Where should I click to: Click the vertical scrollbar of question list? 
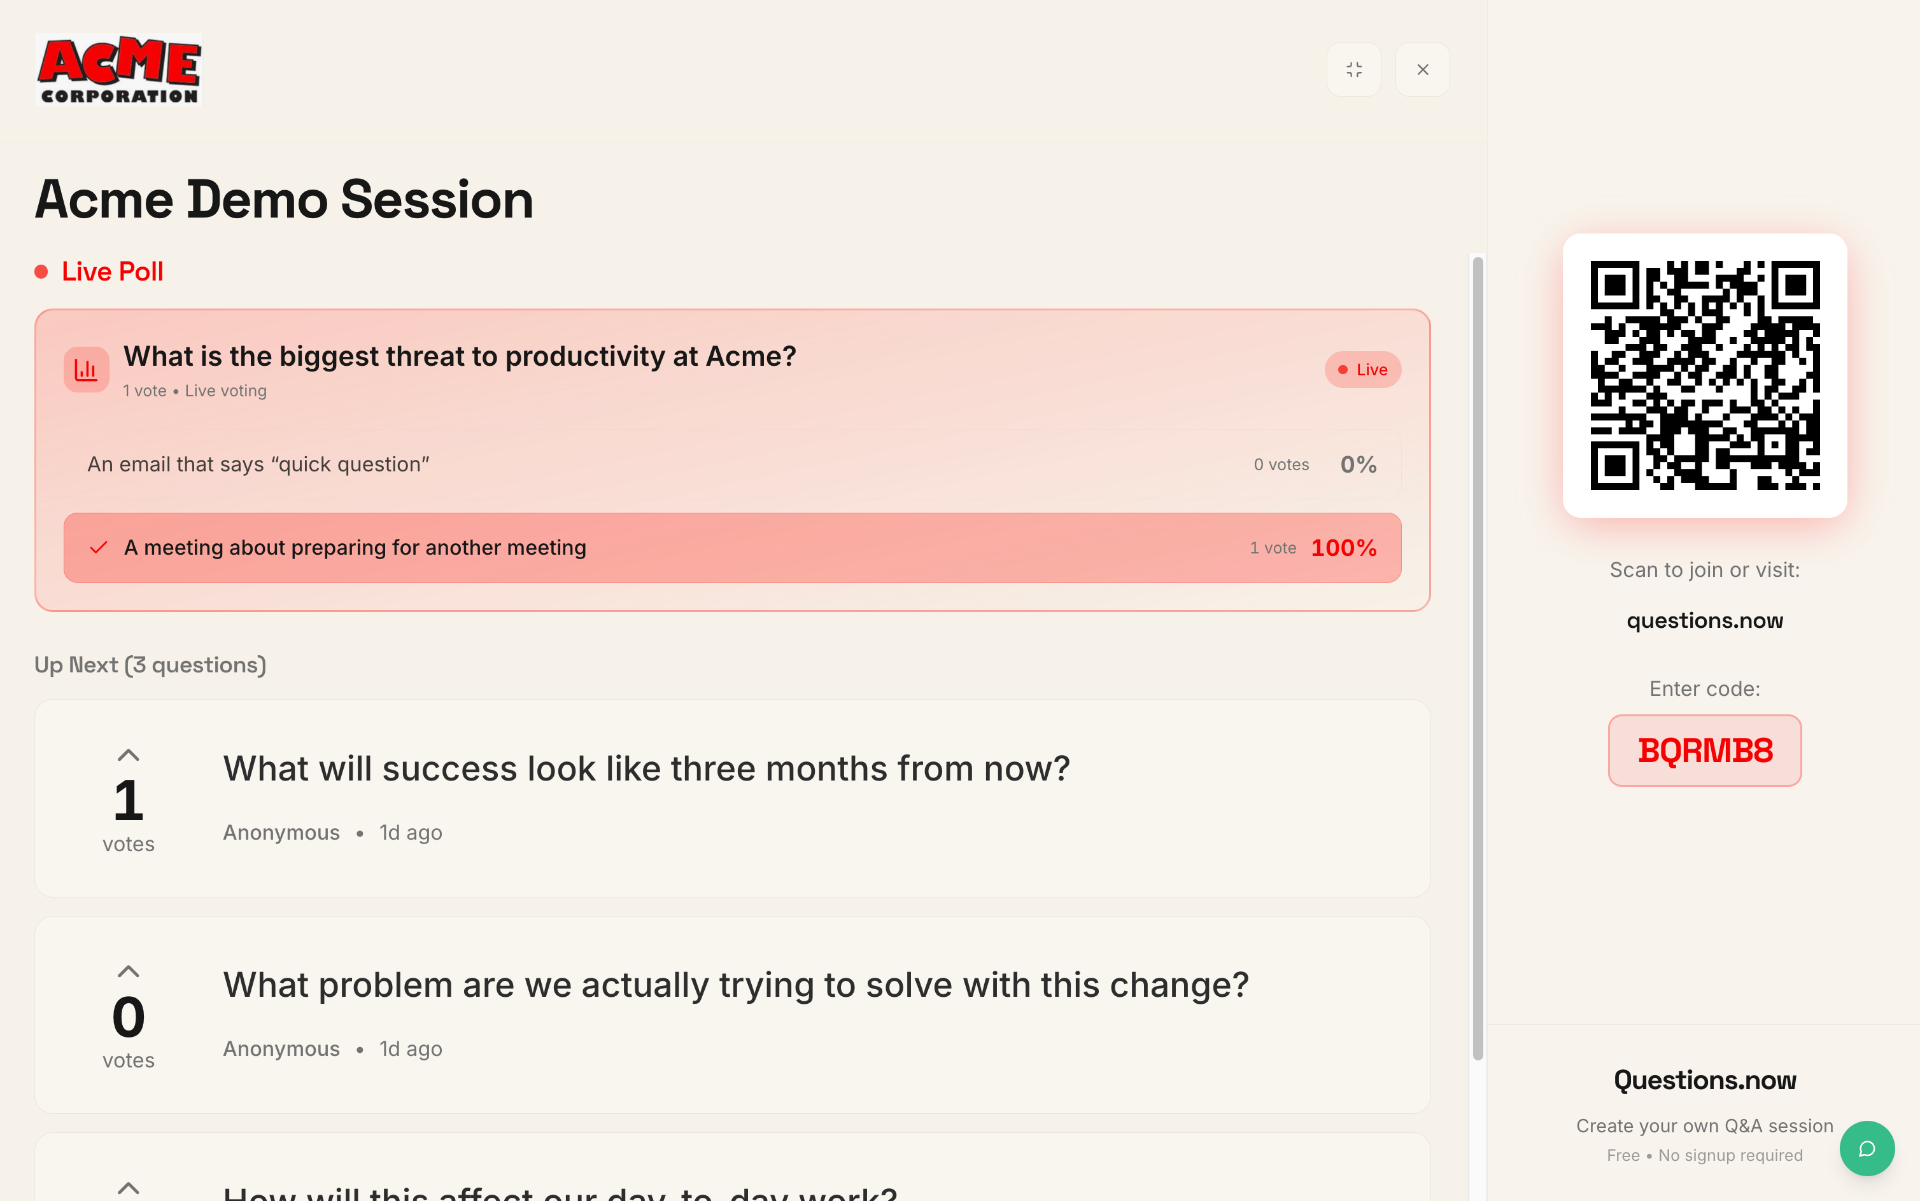[x=1477, y=658]
